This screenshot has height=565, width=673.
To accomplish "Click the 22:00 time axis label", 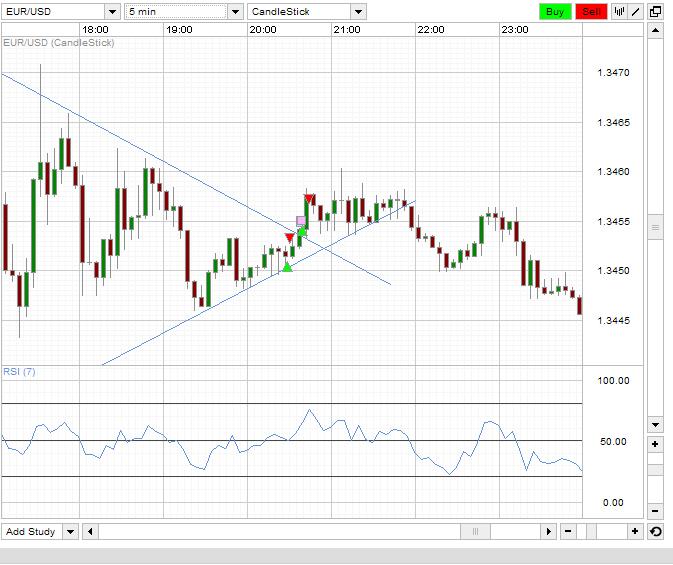I will pos(431,30).
